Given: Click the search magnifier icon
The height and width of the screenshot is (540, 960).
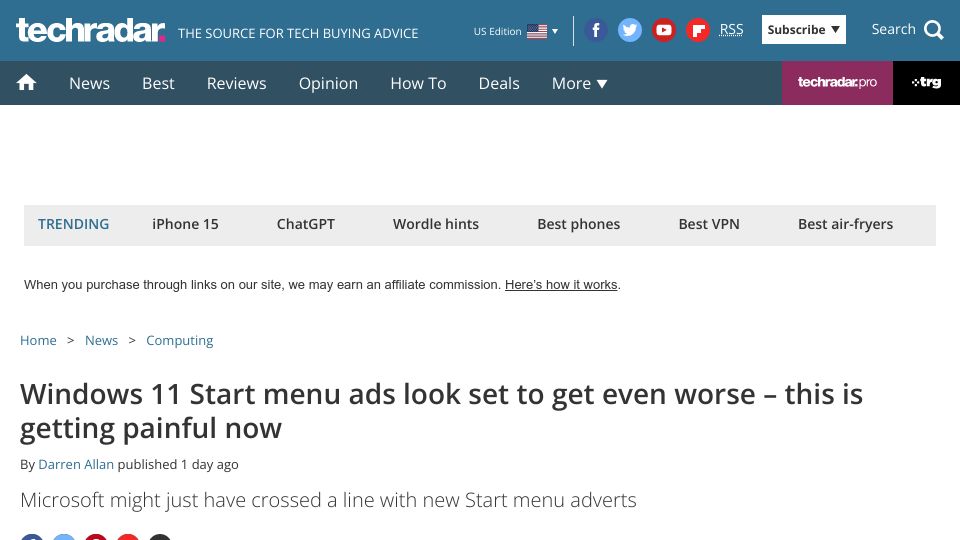Looking at the screenshot, I should point(934,29).
